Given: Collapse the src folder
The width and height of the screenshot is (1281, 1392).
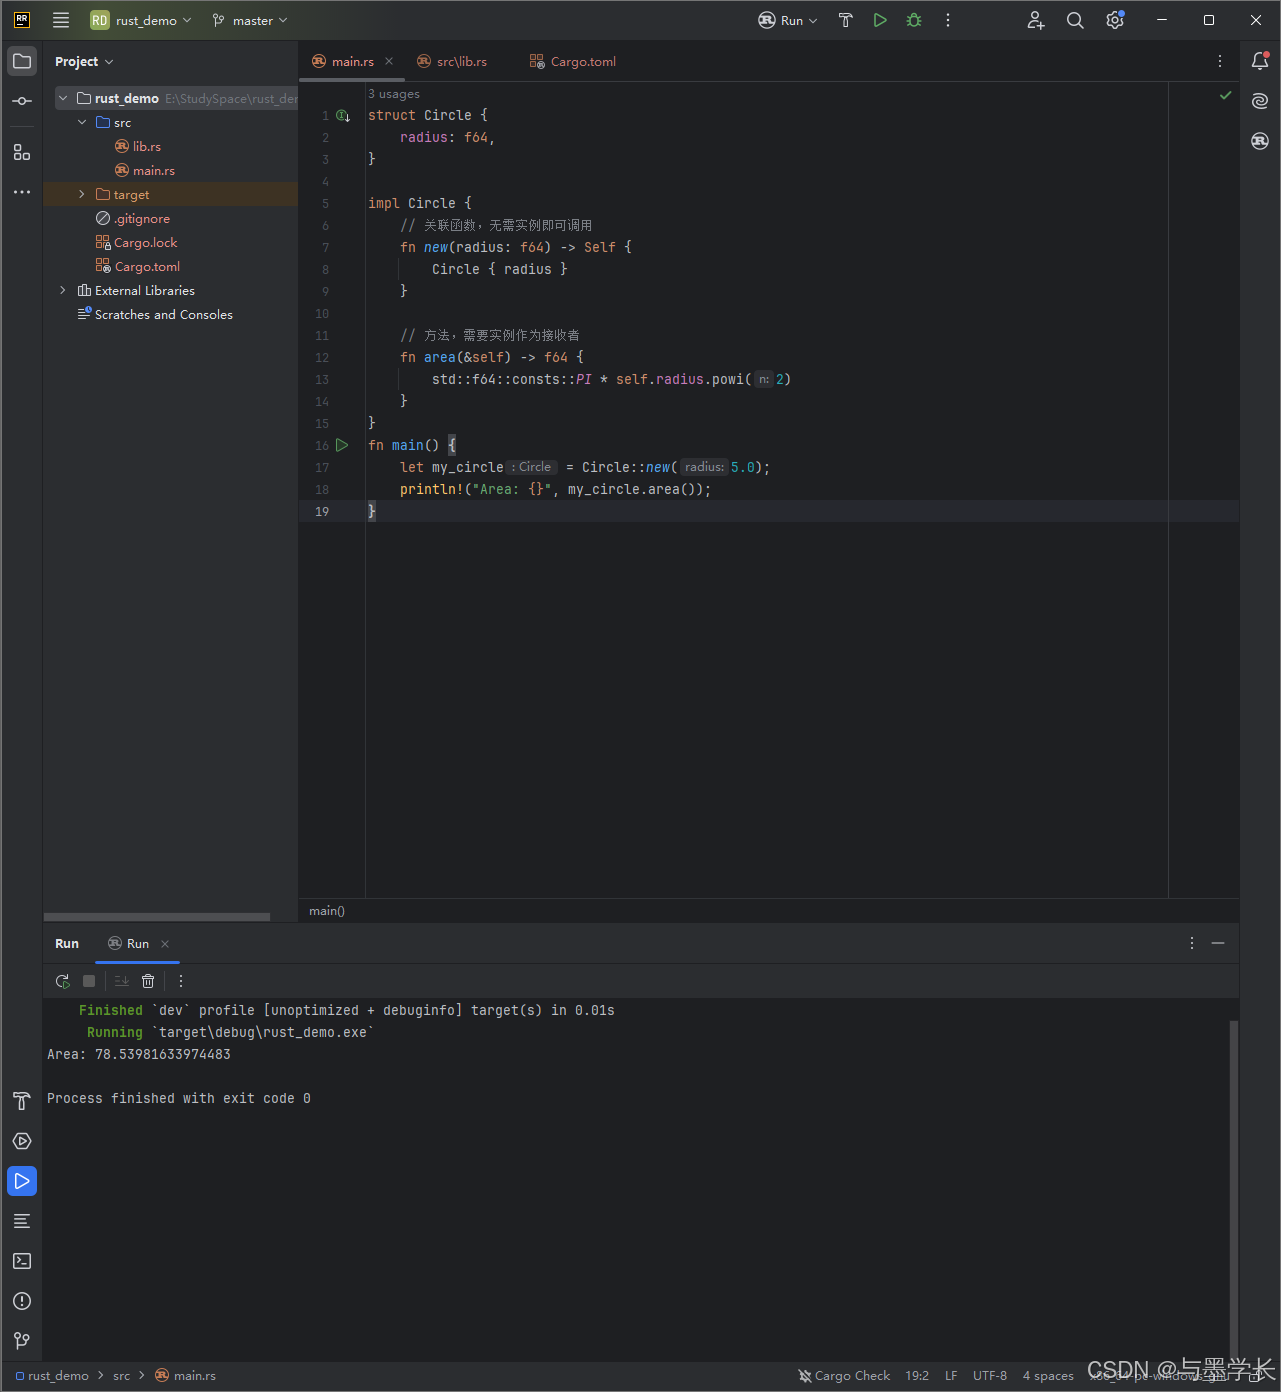Looking at the screenshot, I should pyautogui.click(x=82, y=122).
